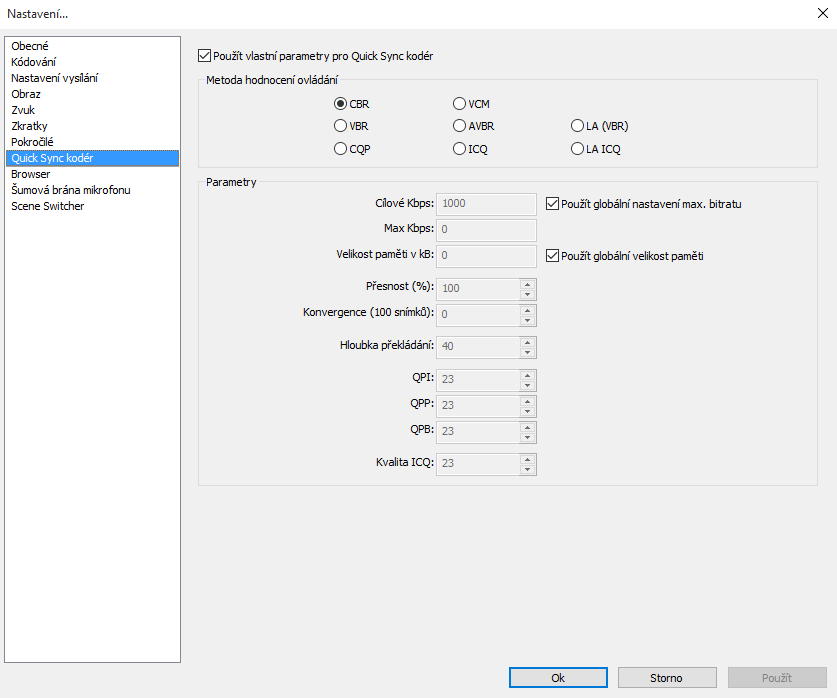
Task: Open the Obecné settings section
Action: [x=30, y=46]
